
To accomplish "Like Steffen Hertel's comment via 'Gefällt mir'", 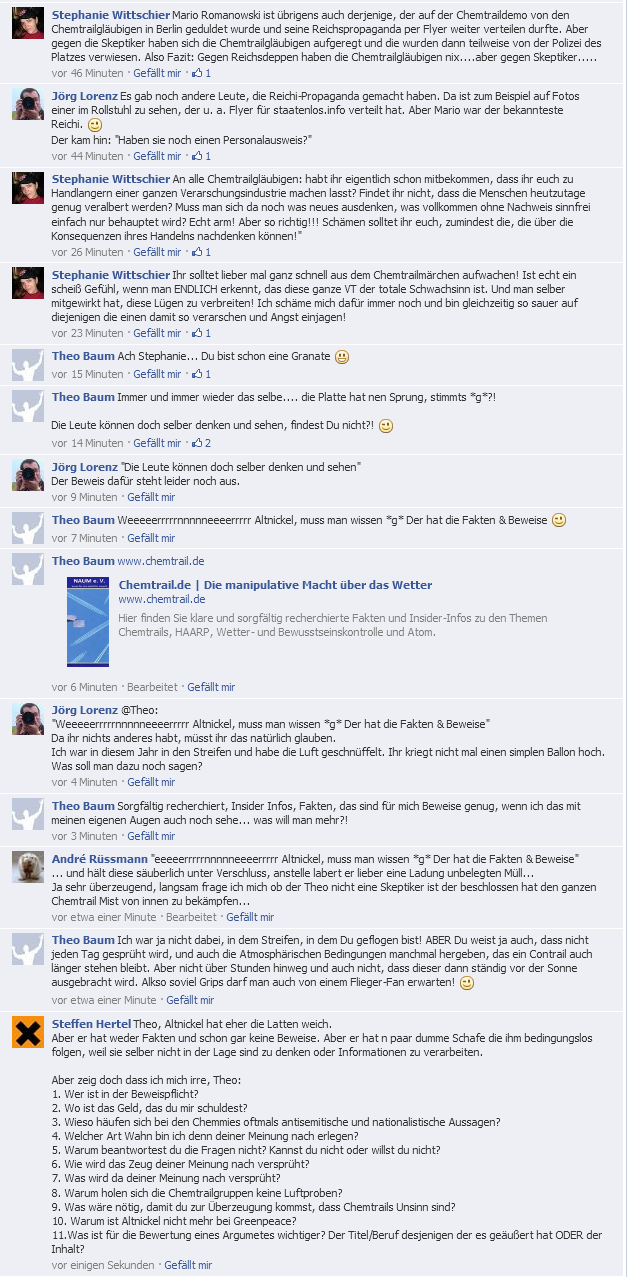I will point(188,1265).
